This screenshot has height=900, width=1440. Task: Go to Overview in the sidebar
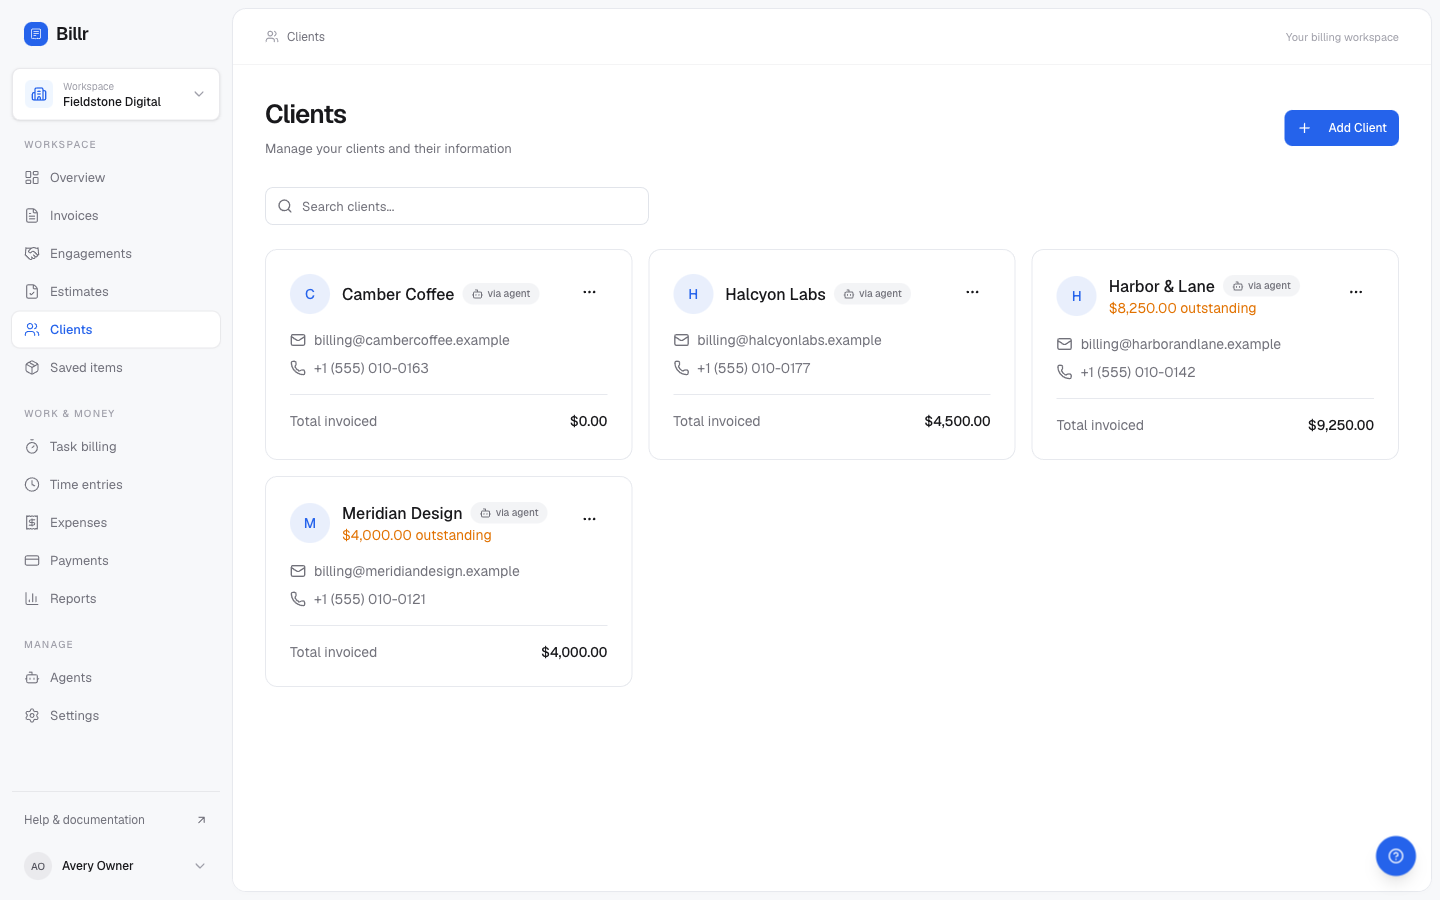click(x=116, y=178)
